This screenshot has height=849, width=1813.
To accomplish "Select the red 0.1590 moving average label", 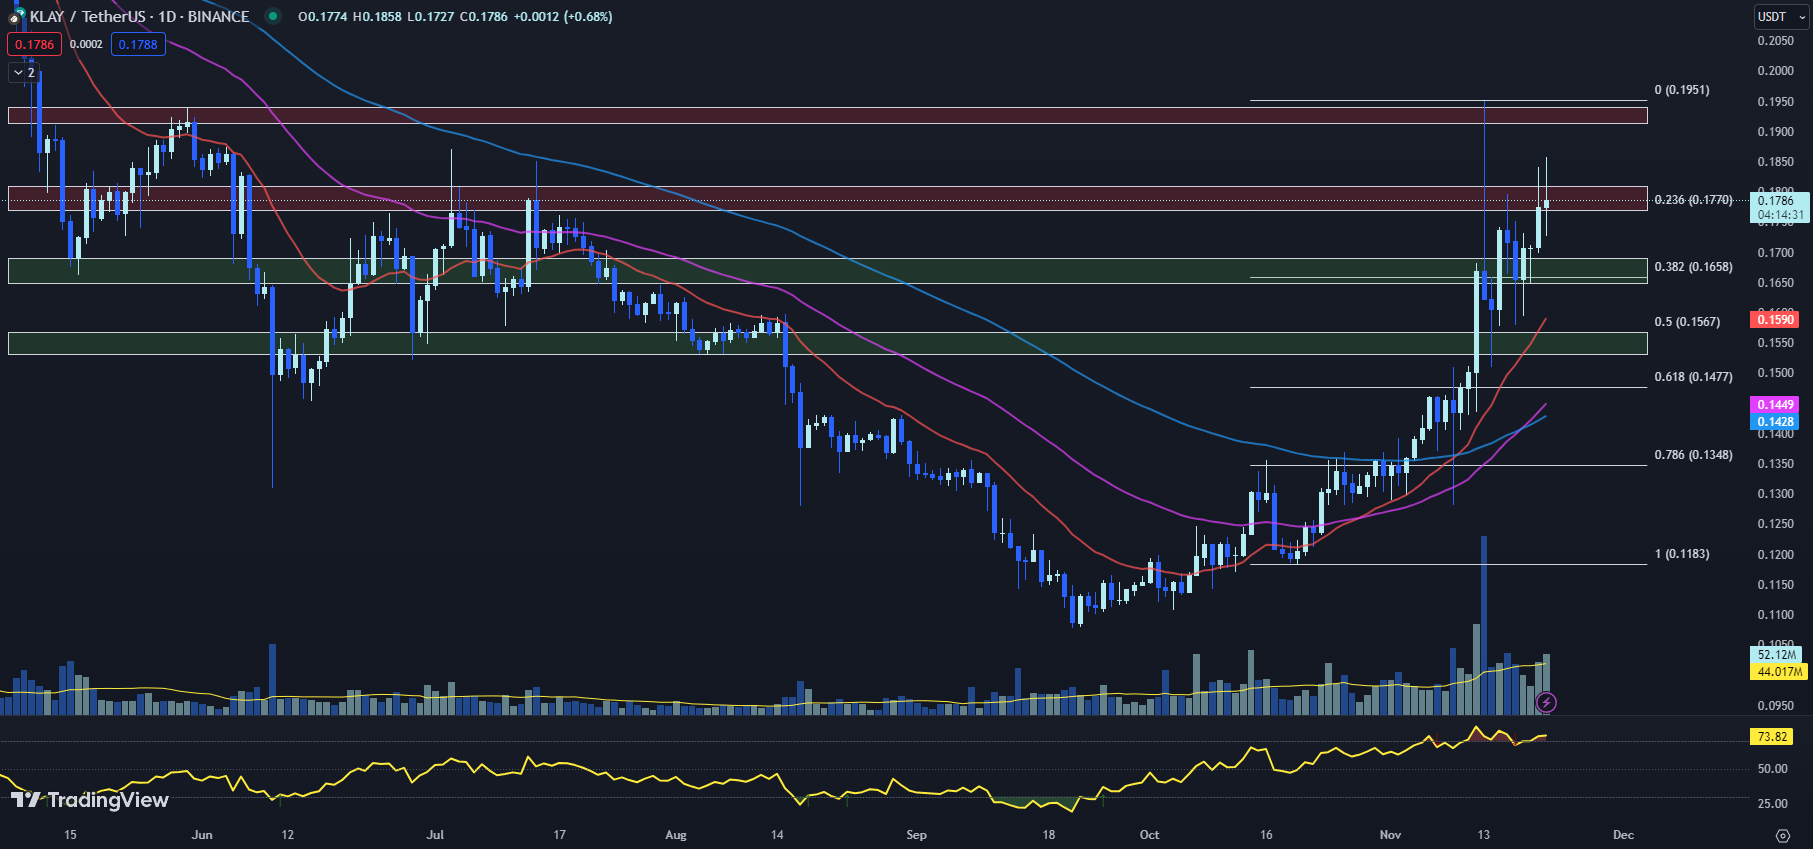I will pyautogui.click(x=1775, y=320).
